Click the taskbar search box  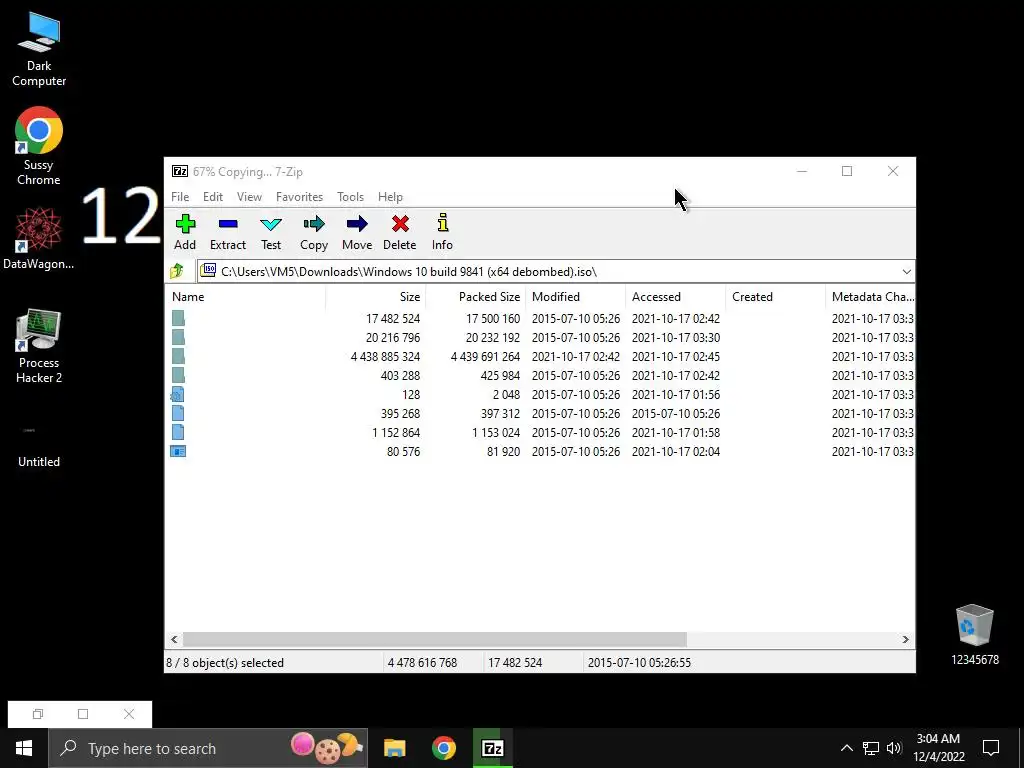click(208, 748)
